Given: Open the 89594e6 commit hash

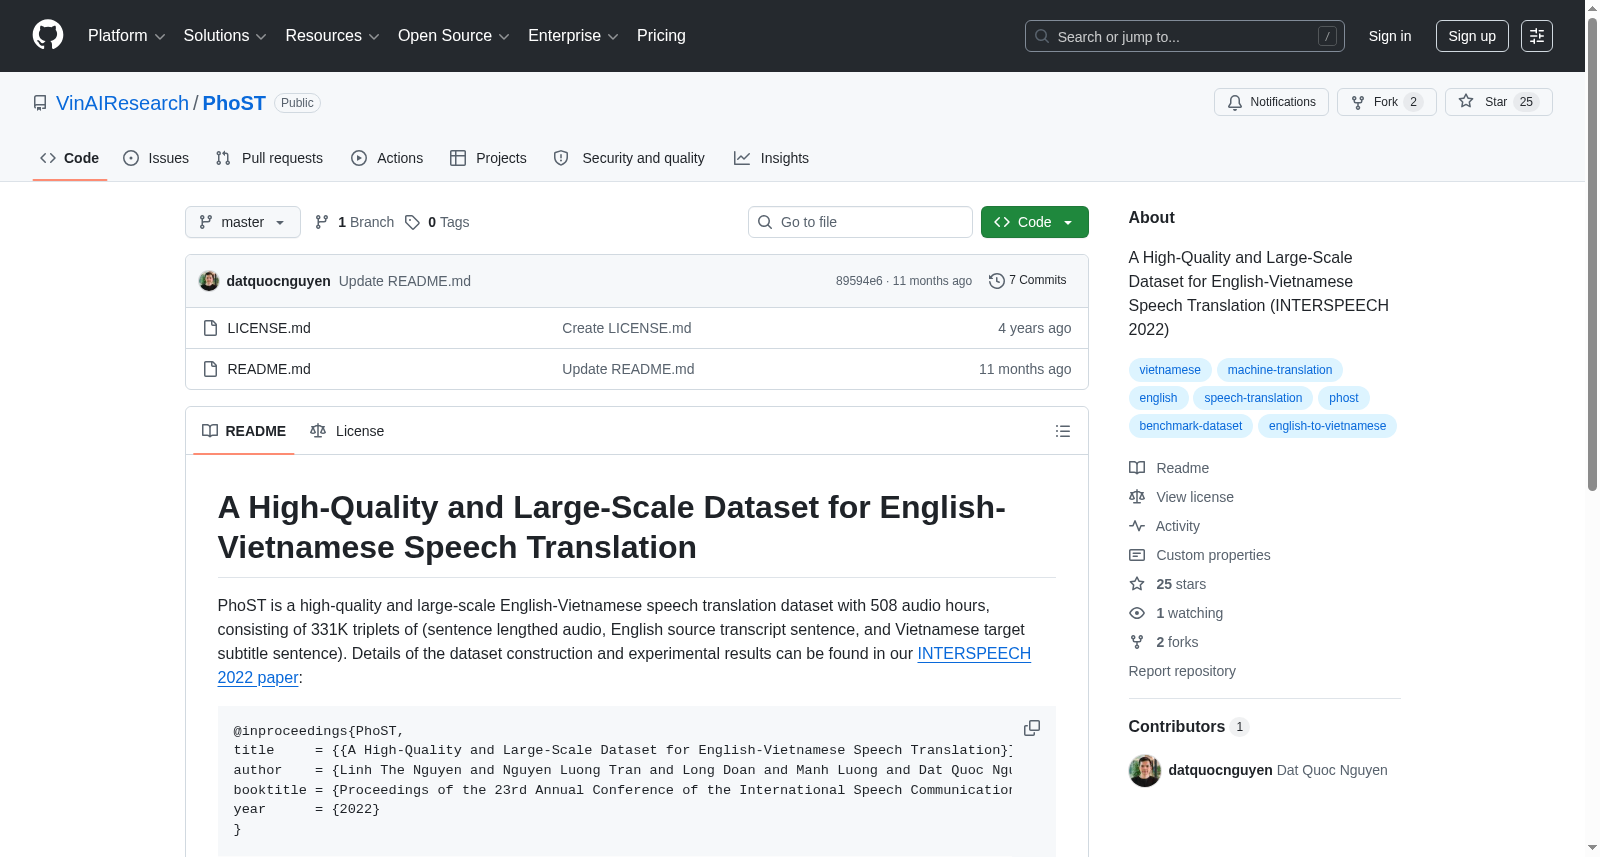Looking at the screenshot, I should pos(859,281).
